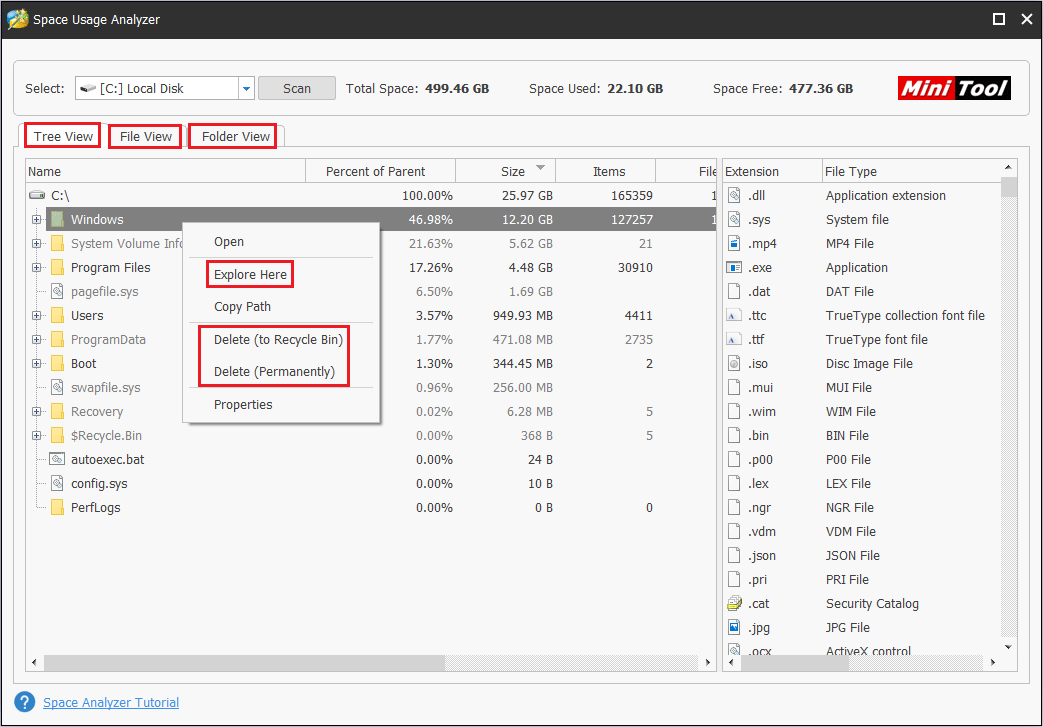
Task: Choose Properties from context menu
Action: tap(243, 404)
